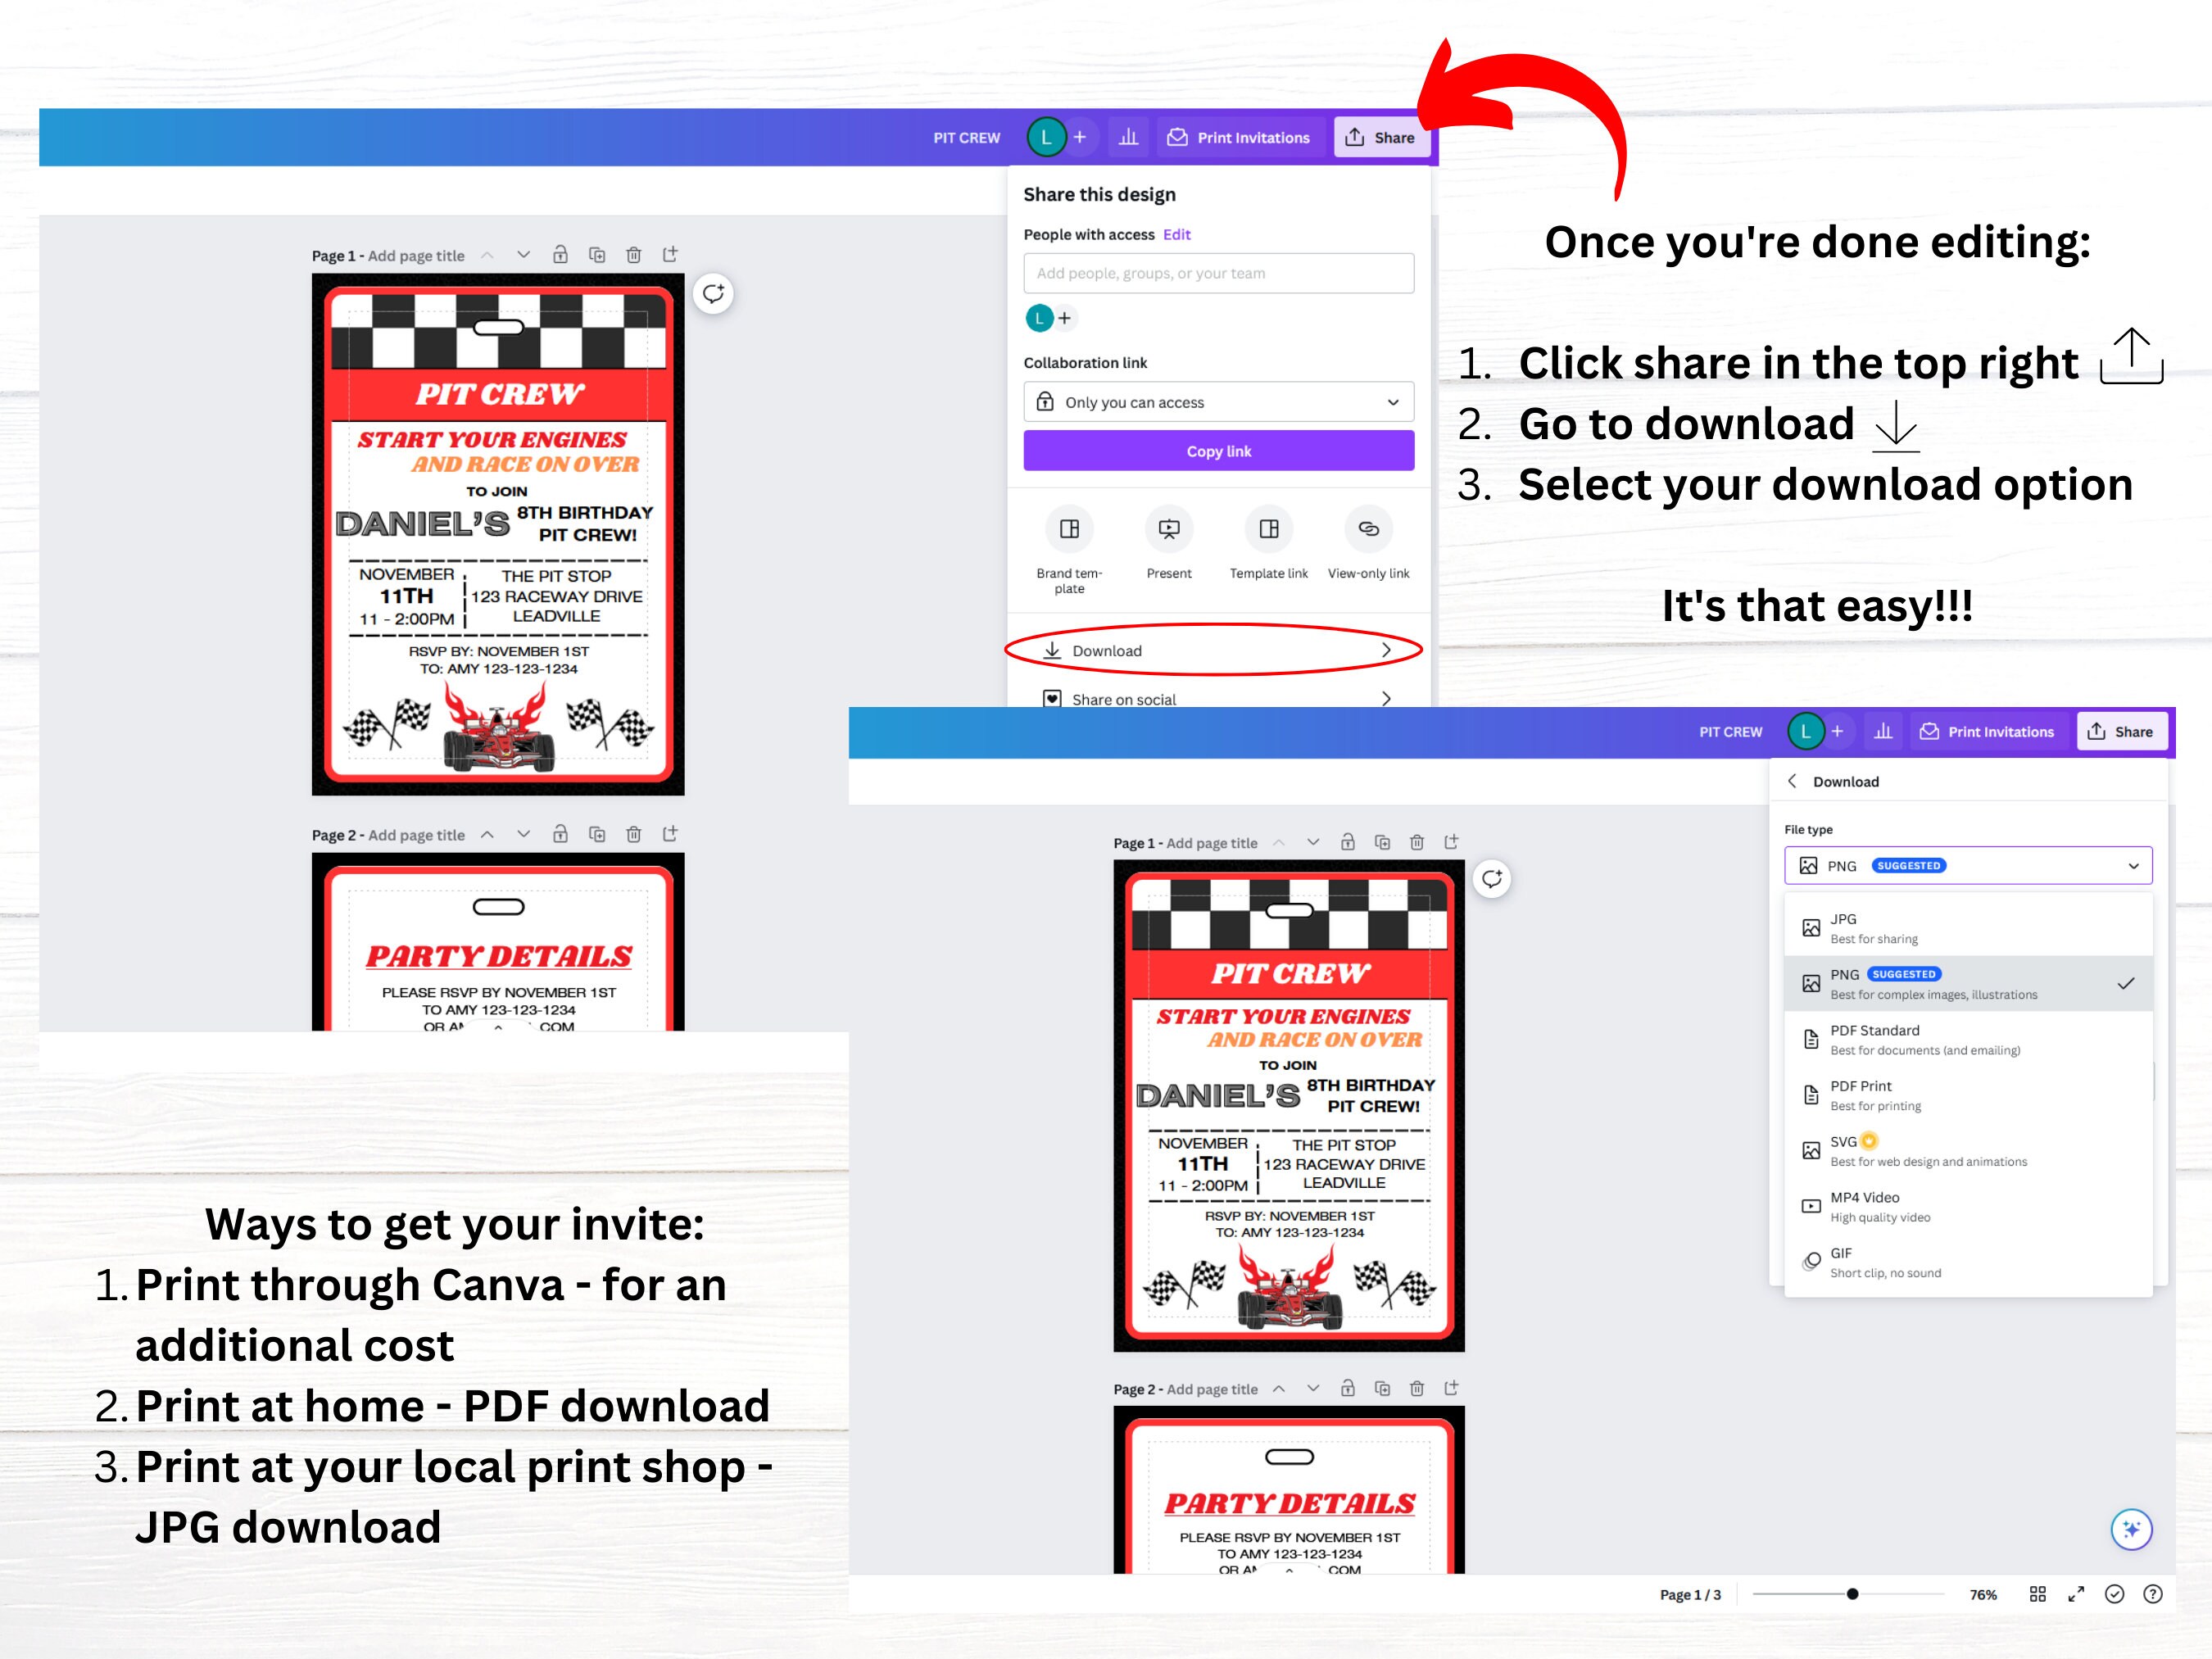The height and width of the screenshot is (1659, 2212).
Task: Click the Add people input field
Action: pos(1218,273)
